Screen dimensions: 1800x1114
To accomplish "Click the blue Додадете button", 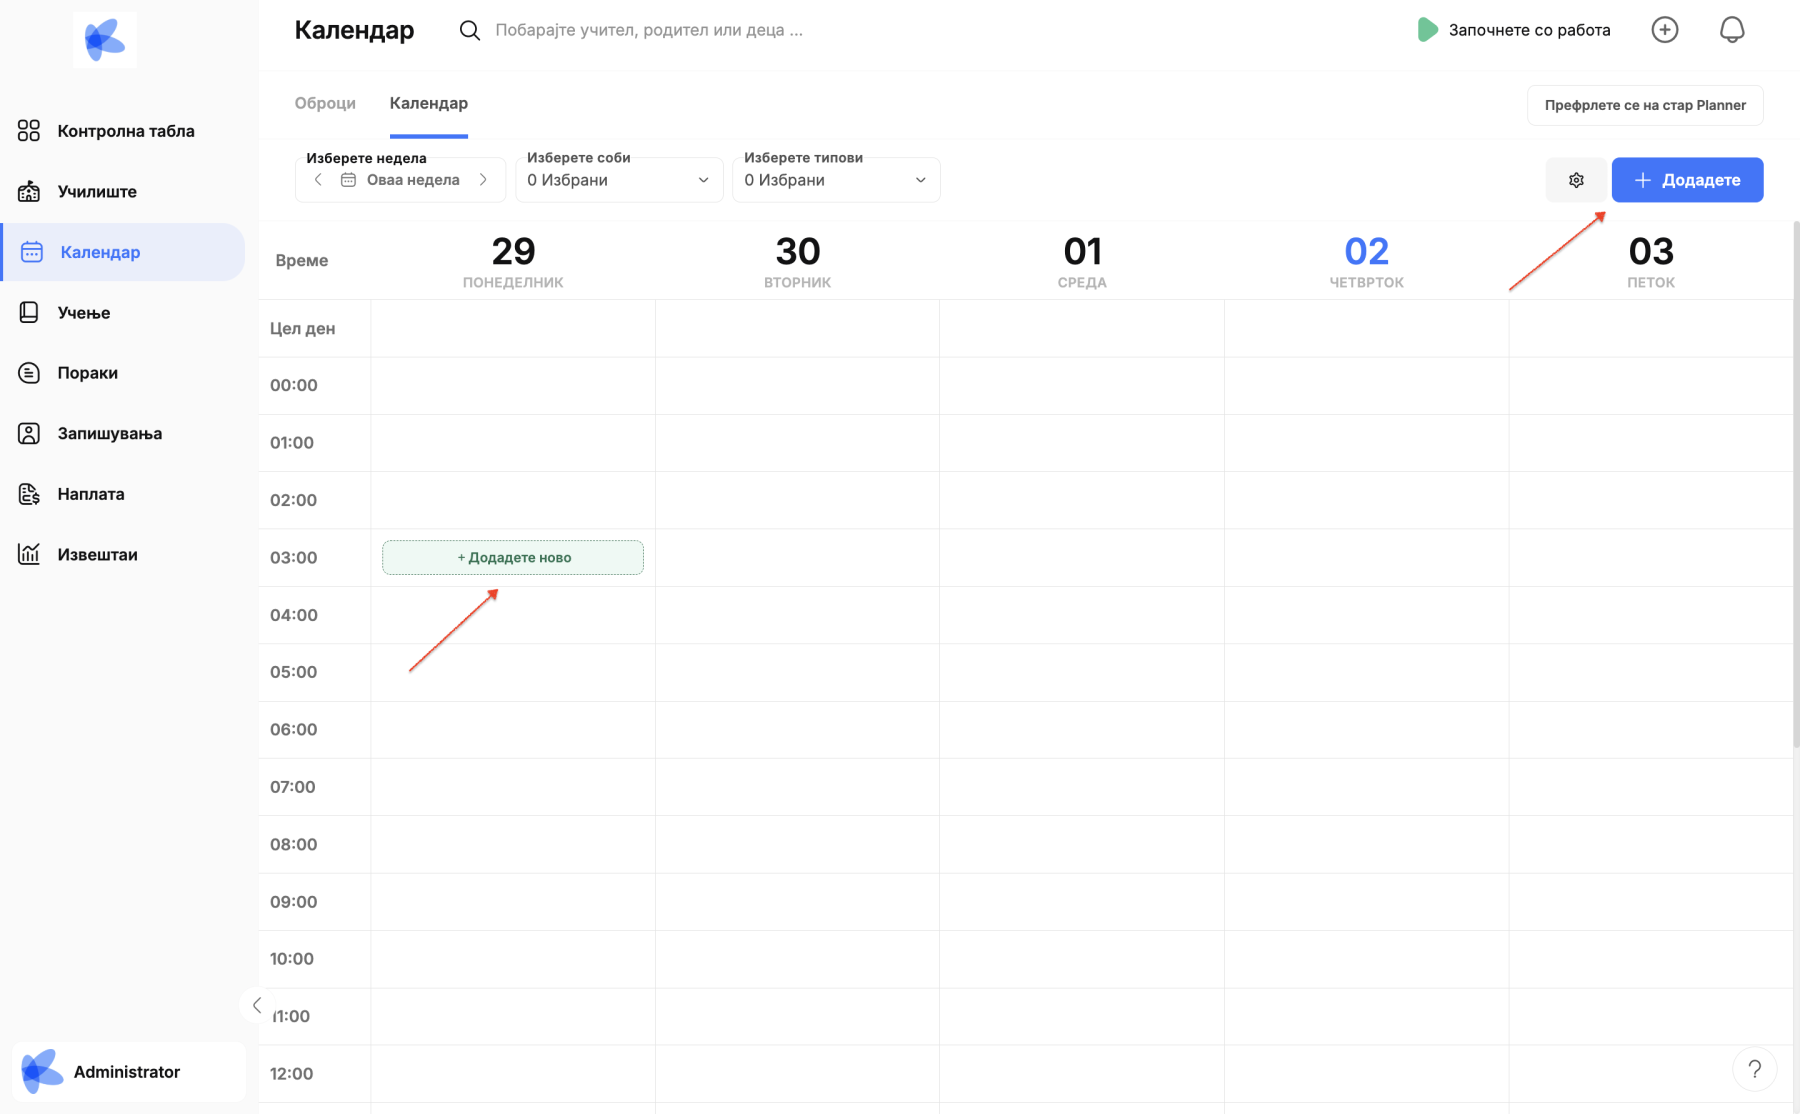I will [x=1686, y=180].
